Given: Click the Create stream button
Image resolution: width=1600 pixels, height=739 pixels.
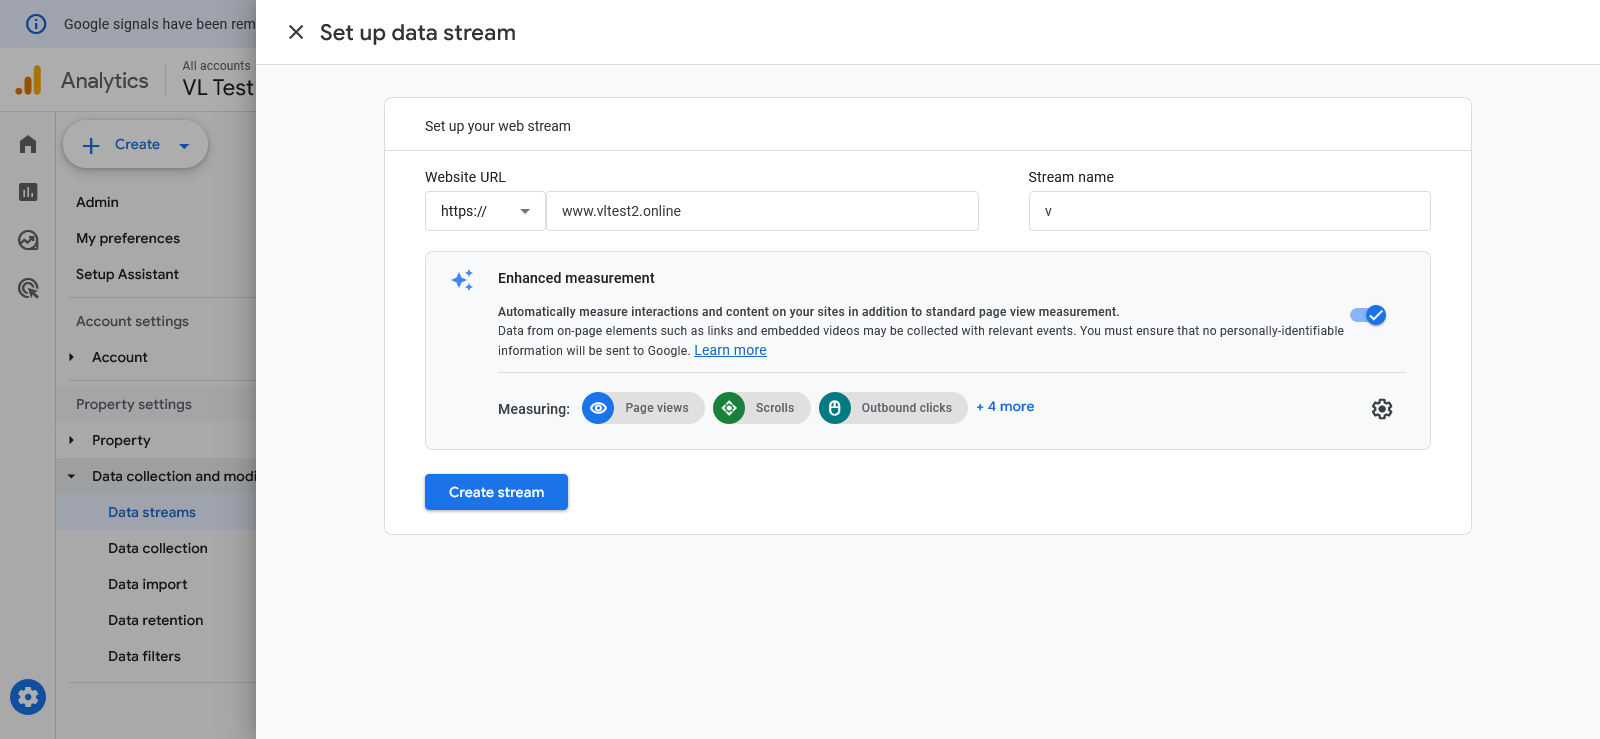Looking at the screenshot, I should coord(496,492).
